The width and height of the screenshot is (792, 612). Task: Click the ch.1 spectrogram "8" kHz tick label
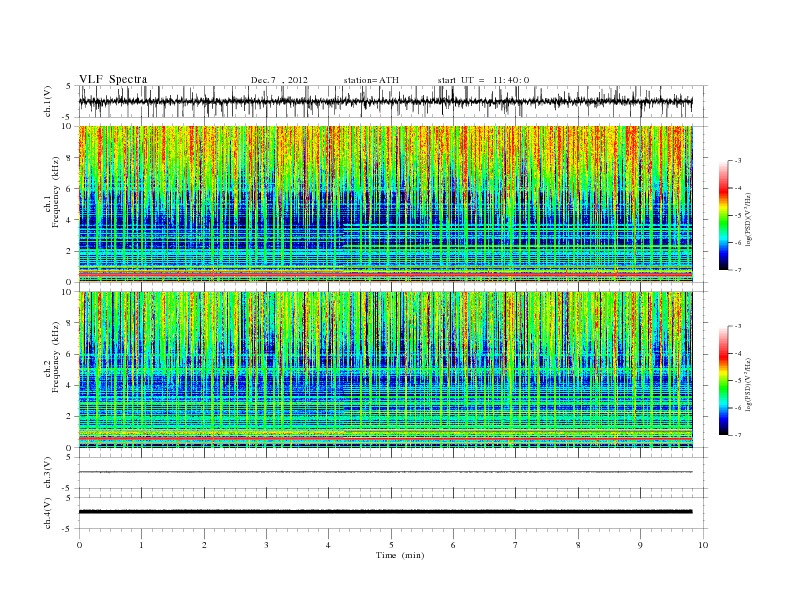(70, 158)
